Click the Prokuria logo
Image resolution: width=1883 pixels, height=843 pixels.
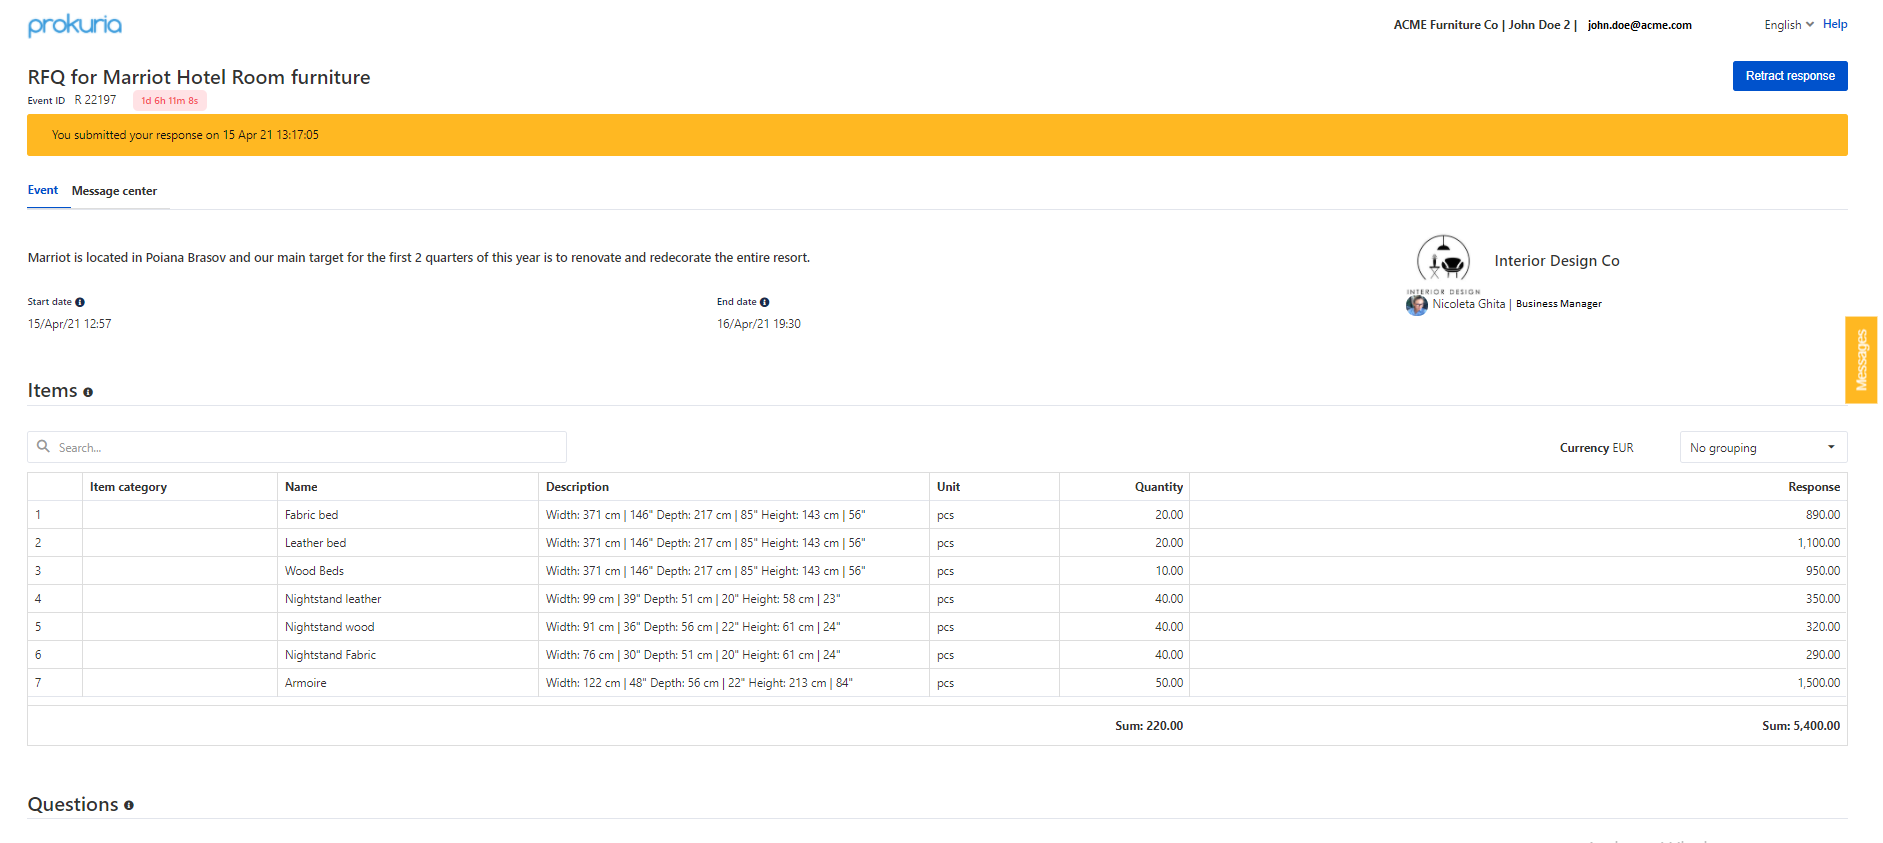coord(75,25)
